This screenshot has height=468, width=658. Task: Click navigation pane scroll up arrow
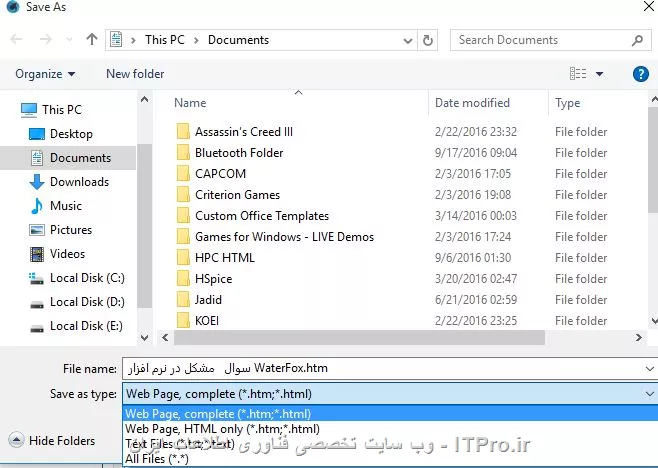144,99
